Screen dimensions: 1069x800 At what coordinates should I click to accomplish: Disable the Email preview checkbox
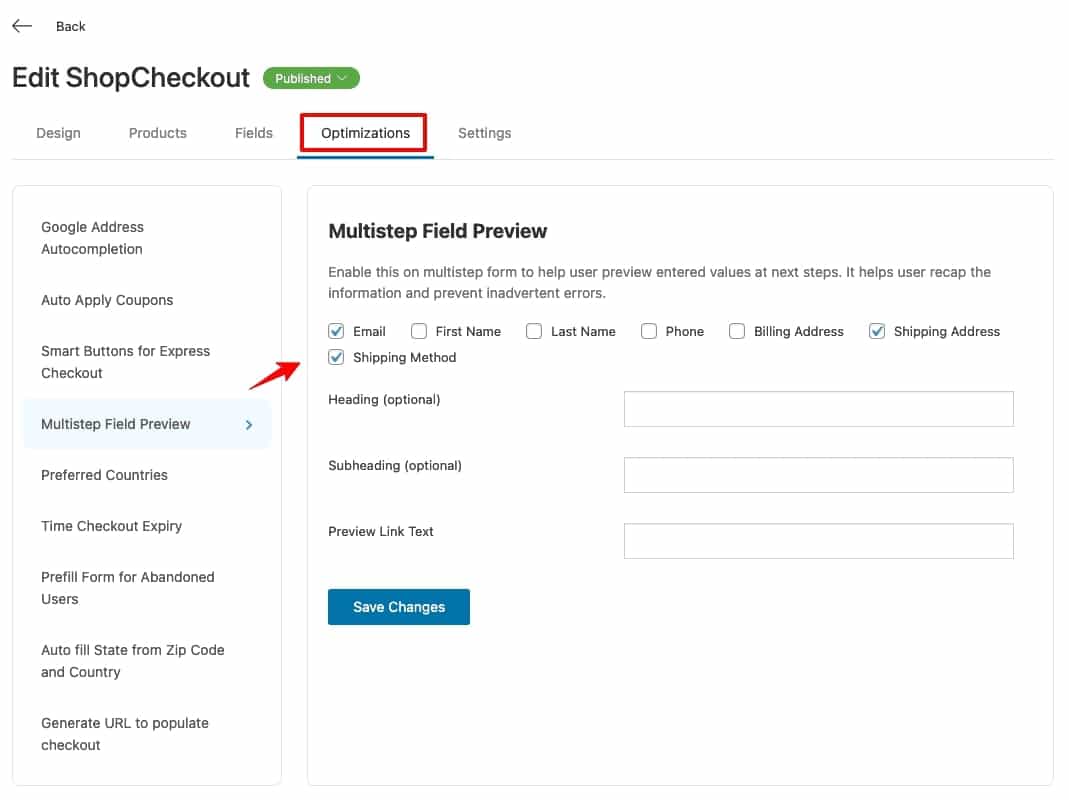pos(336,331)
